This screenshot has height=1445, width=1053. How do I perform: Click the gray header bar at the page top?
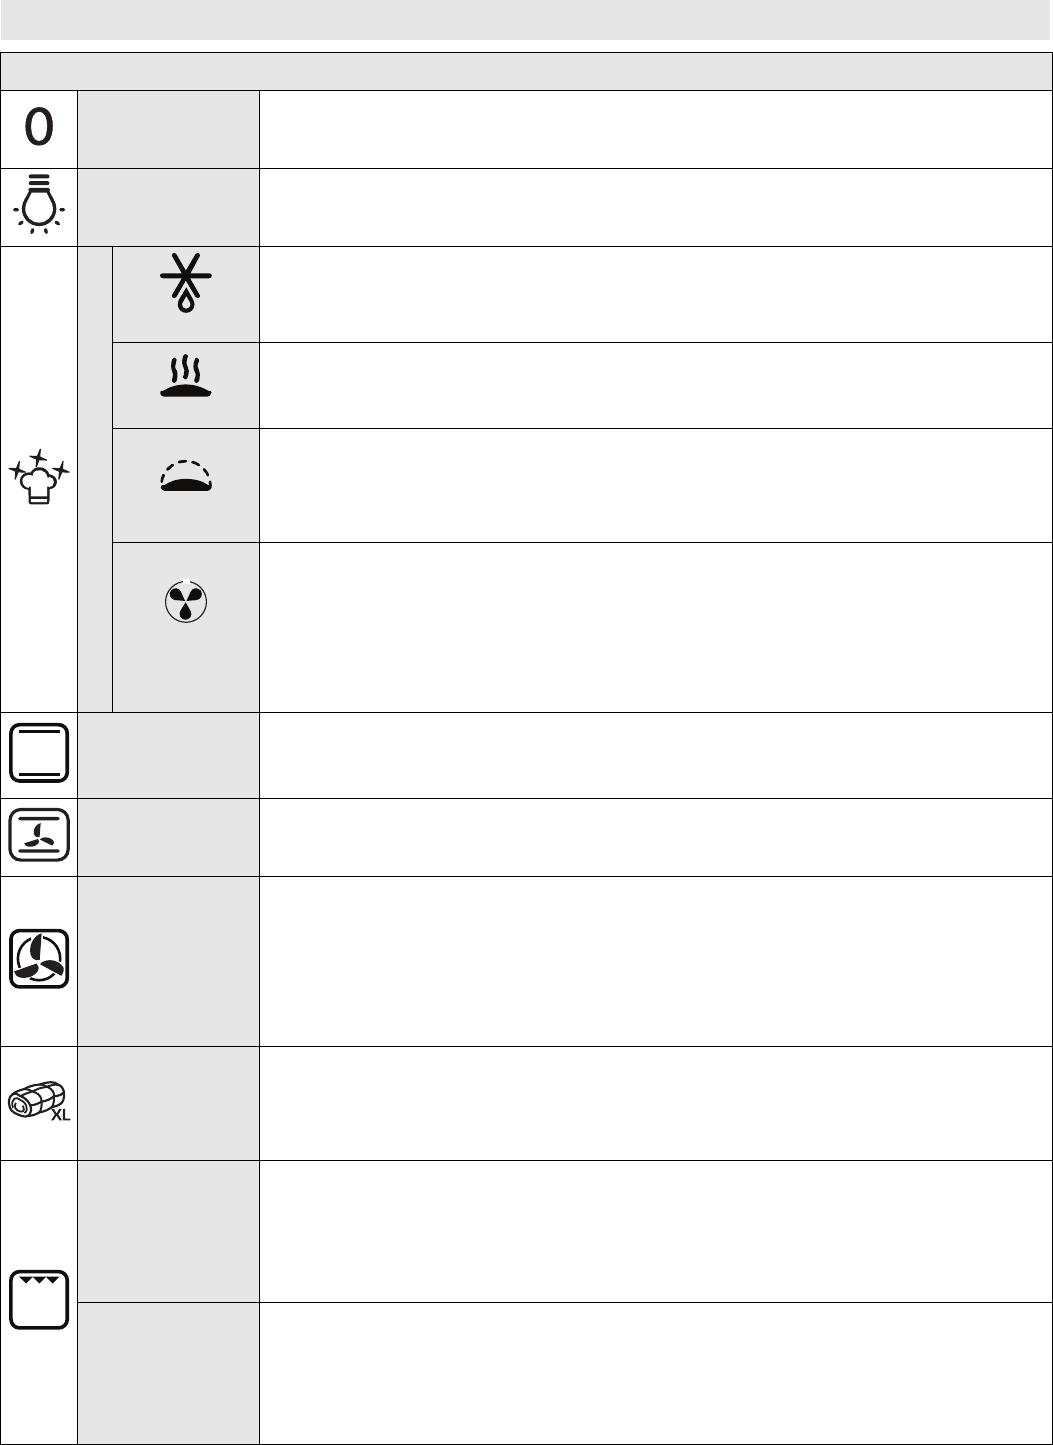[x=526, y=20]
